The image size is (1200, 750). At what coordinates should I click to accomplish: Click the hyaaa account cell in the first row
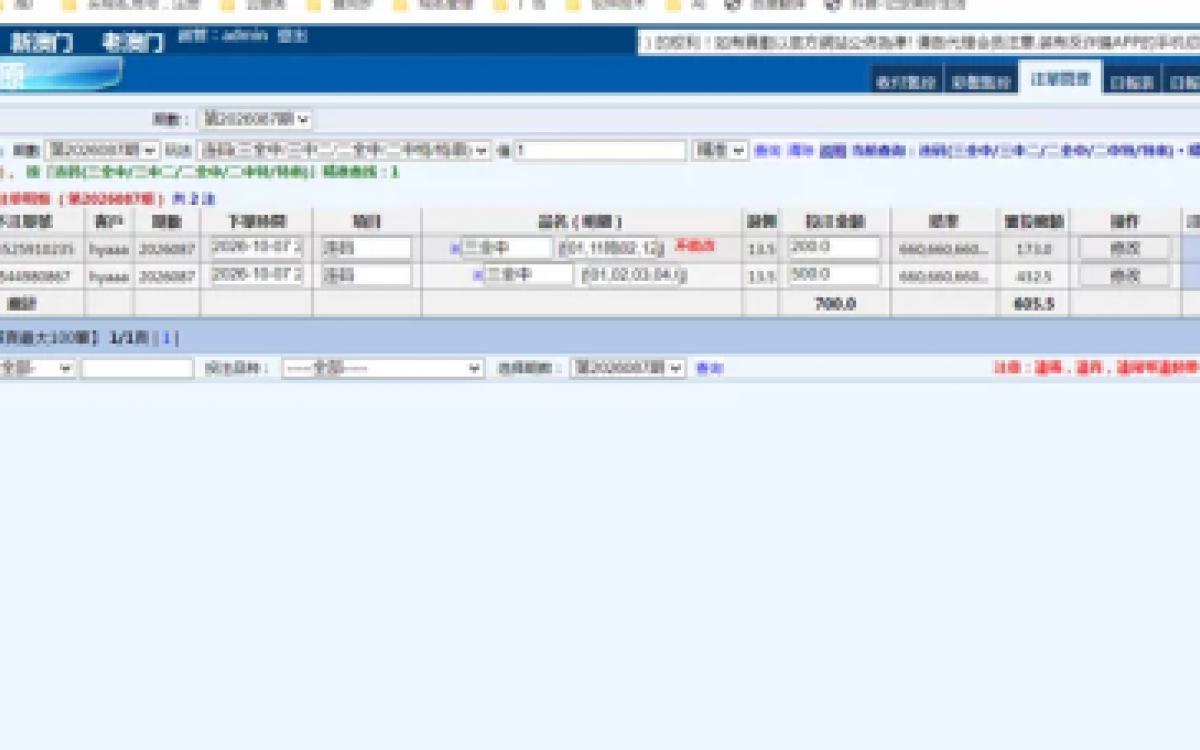click(109, 248)
